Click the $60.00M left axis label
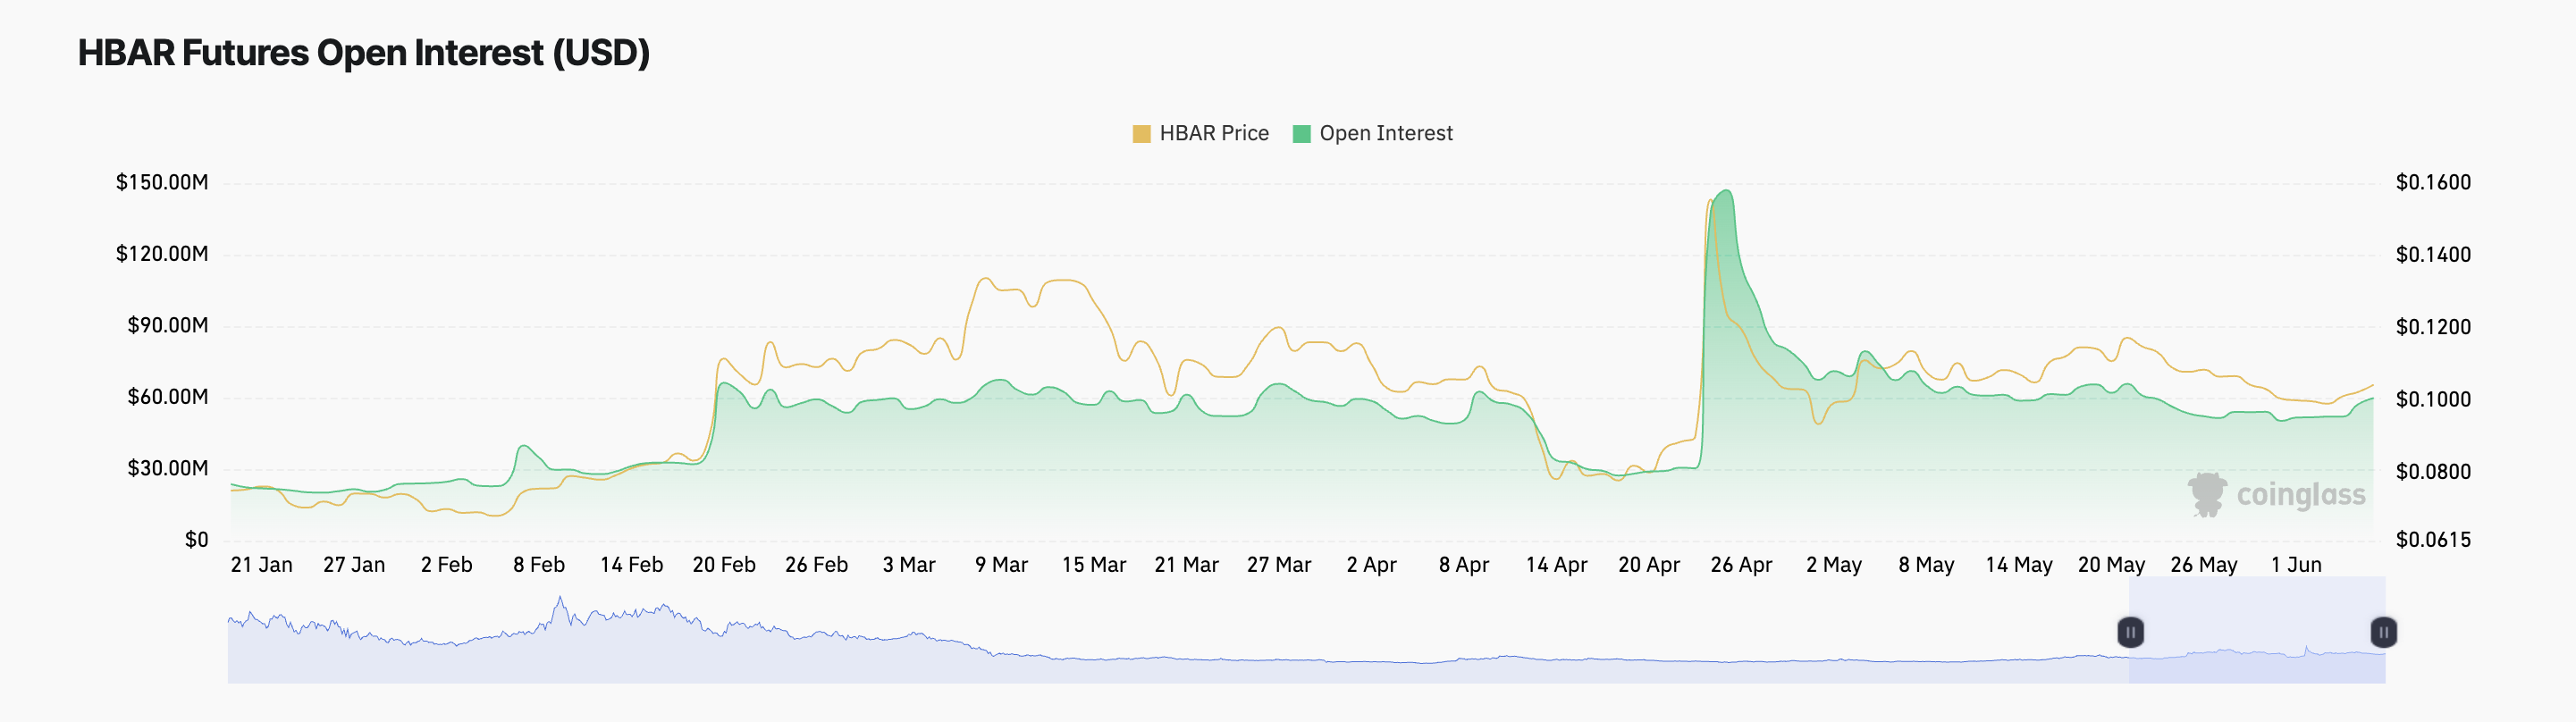 [x=167, y=397]
